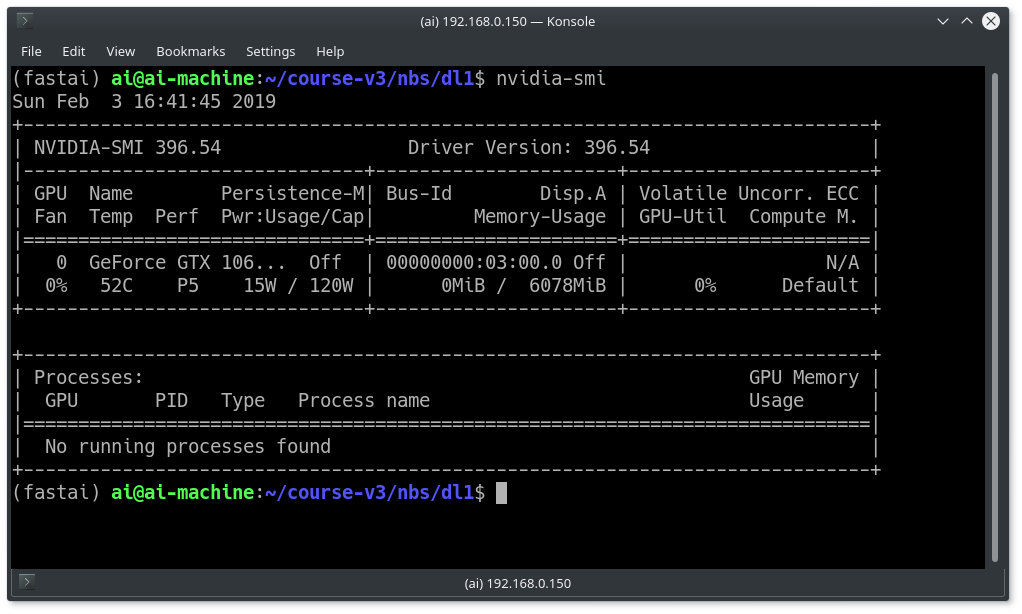Click the Process name column header

(364, 400)
